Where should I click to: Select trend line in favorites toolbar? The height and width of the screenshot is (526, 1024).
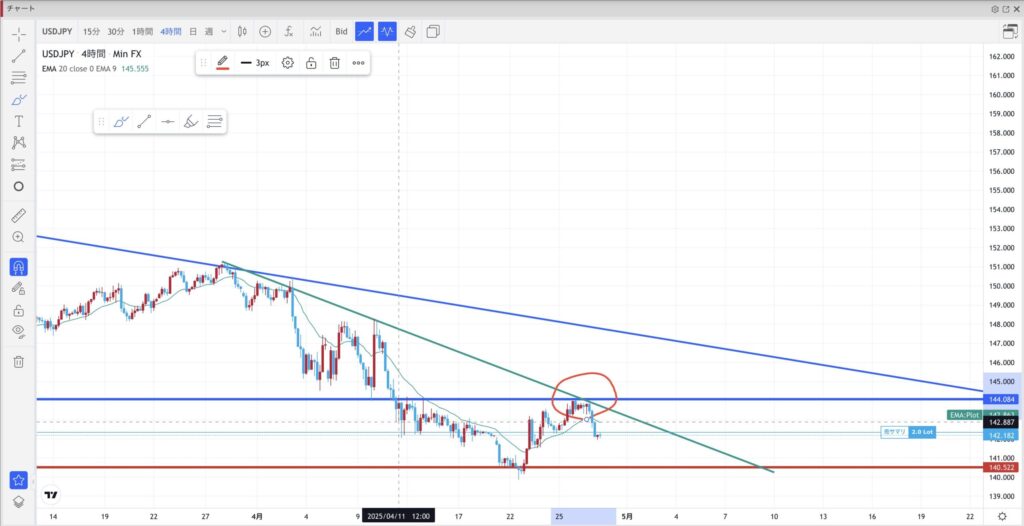pos(144,122)
